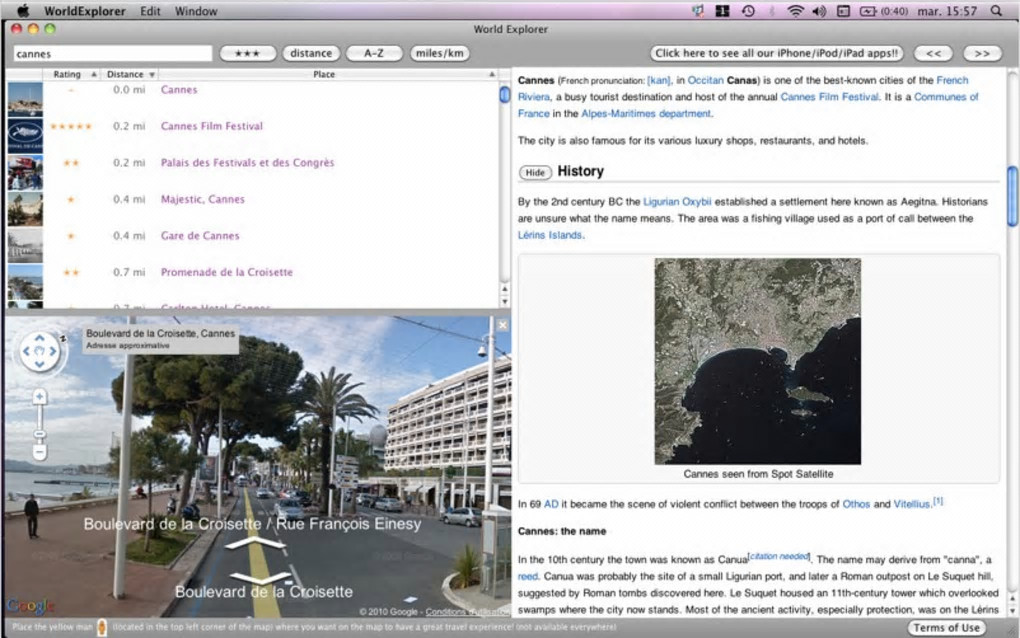Open Spotlight search magnifier in menu bar
The image size is (1020, 638).
pyautogui.click(x=996, y=11)
